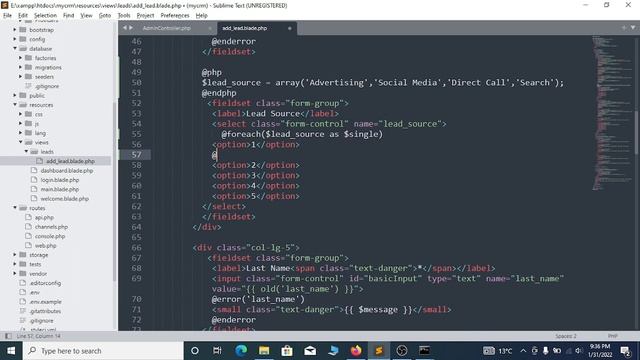Expand the lang folder

[x=20, y=133]
